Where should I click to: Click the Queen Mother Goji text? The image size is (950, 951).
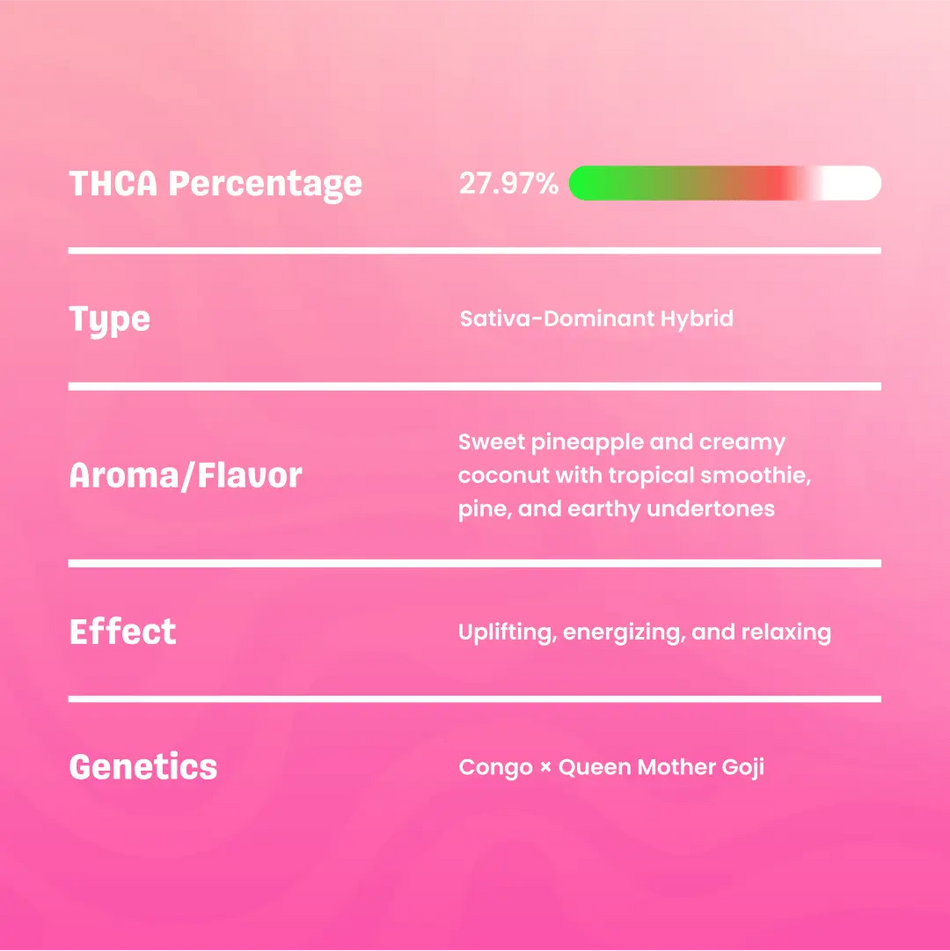(661, 768)
